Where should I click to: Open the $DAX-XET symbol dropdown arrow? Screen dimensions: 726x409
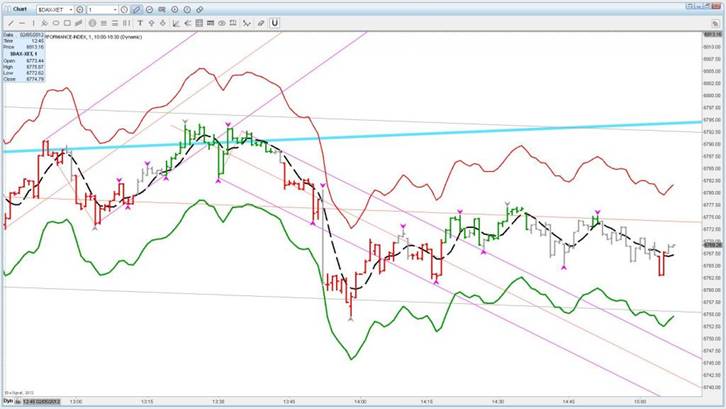click(x=70, y=9)
